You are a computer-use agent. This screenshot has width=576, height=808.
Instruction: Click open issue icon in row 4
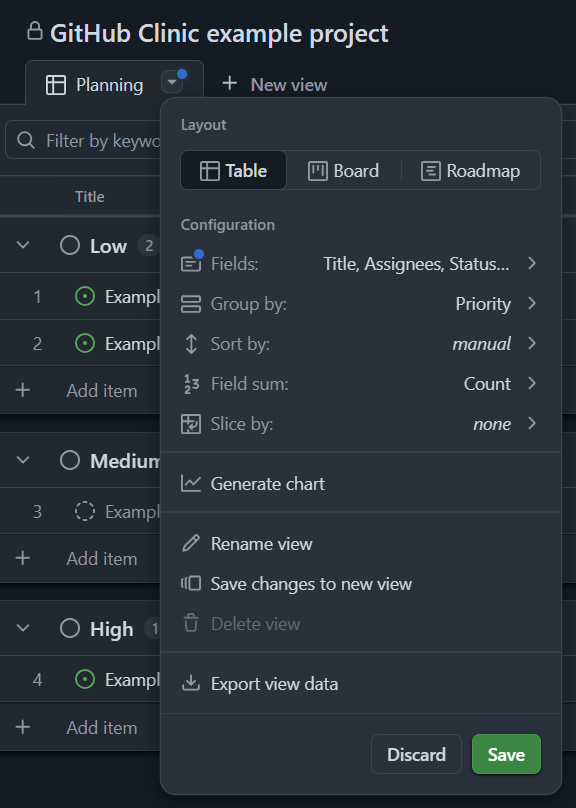tap(85, 679)
